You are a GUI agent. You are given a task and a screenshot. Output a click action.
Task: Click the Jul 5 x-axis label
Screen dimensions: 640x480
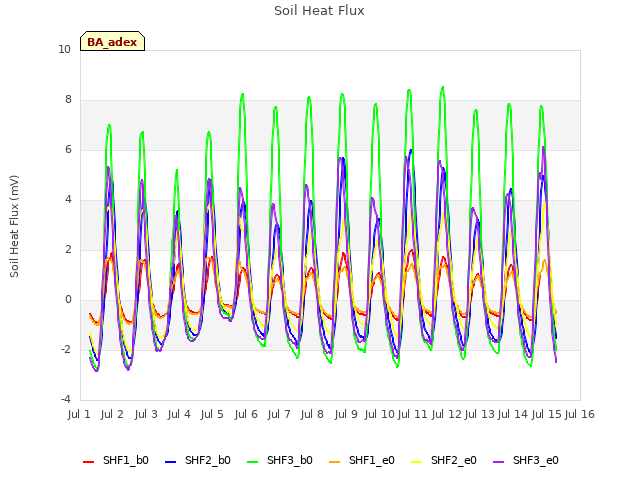coord(212,414)
